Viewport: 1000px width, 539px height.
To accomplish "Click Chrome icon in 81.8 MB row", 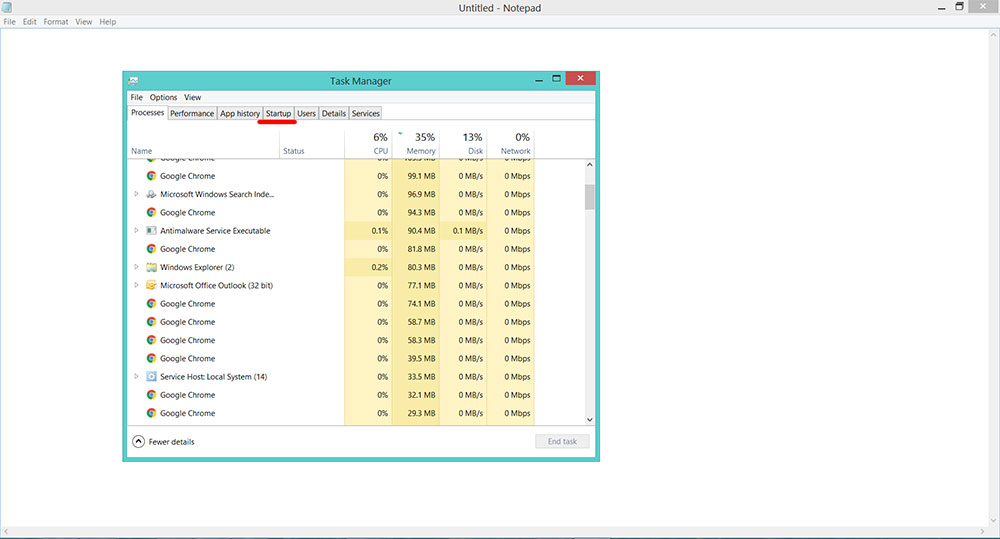I will point(151,249).
